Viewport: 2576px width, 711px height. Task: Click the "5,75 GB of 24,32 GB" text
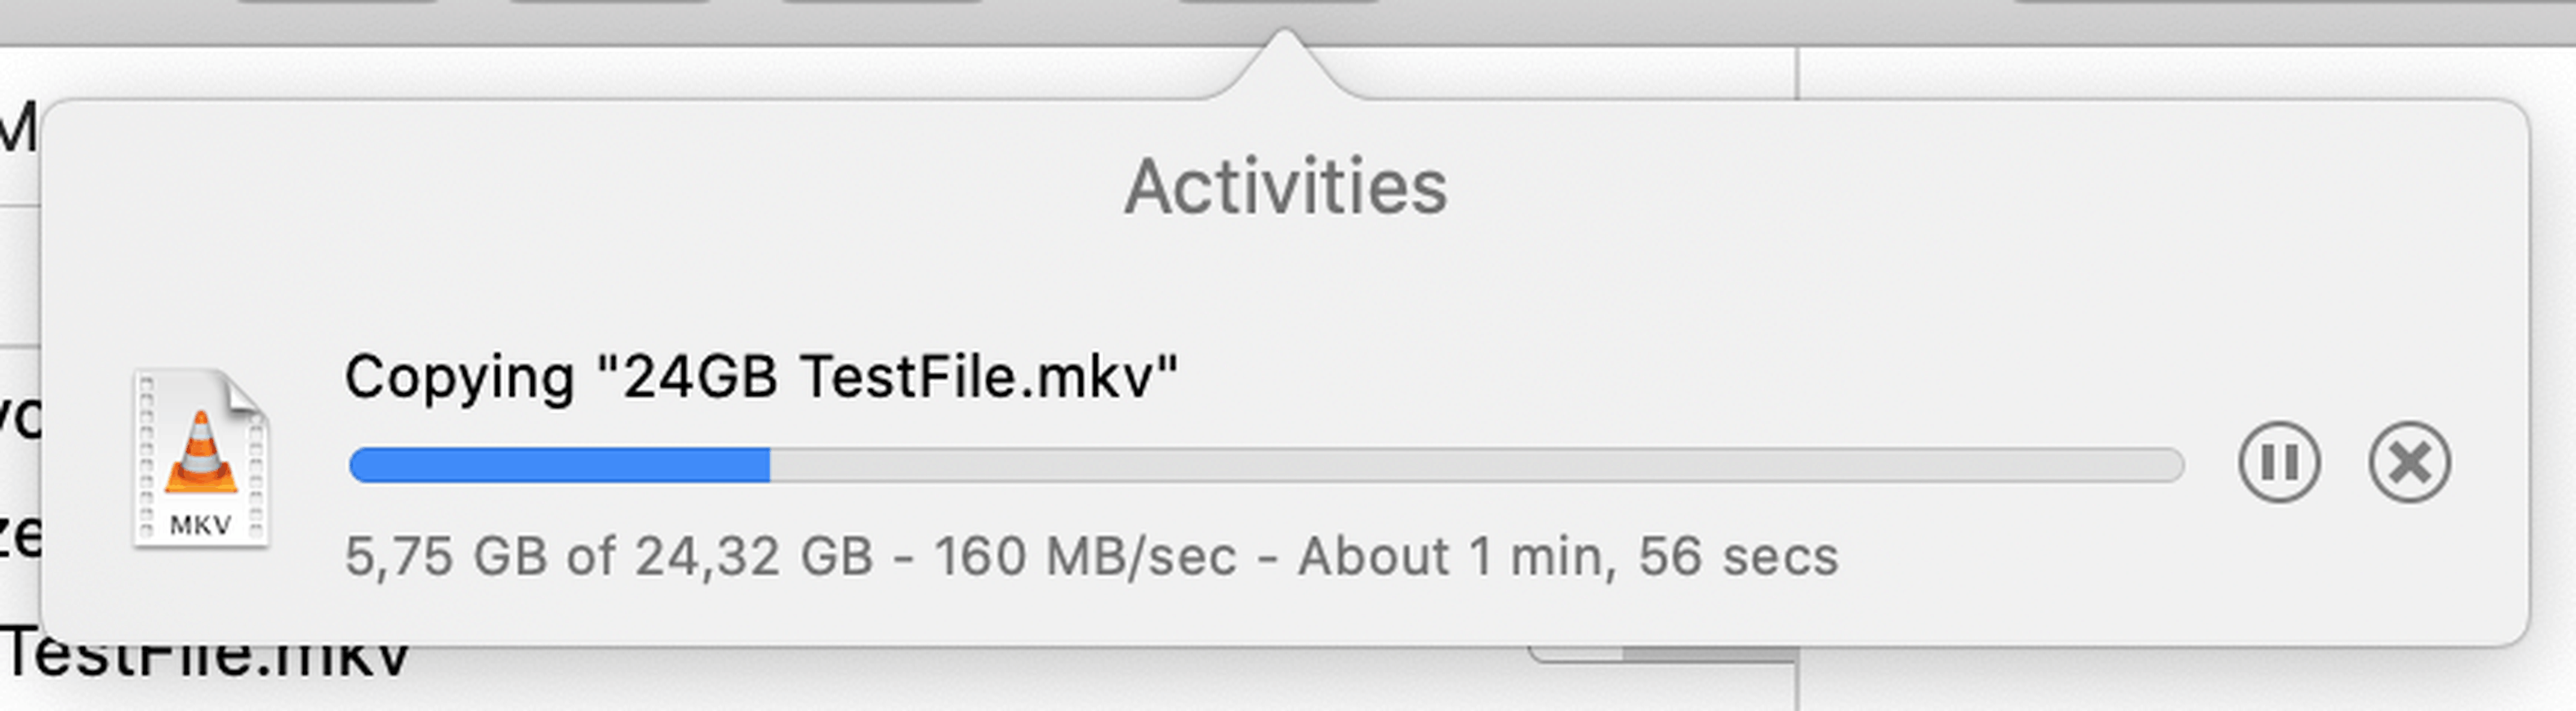tap(608, 556)
